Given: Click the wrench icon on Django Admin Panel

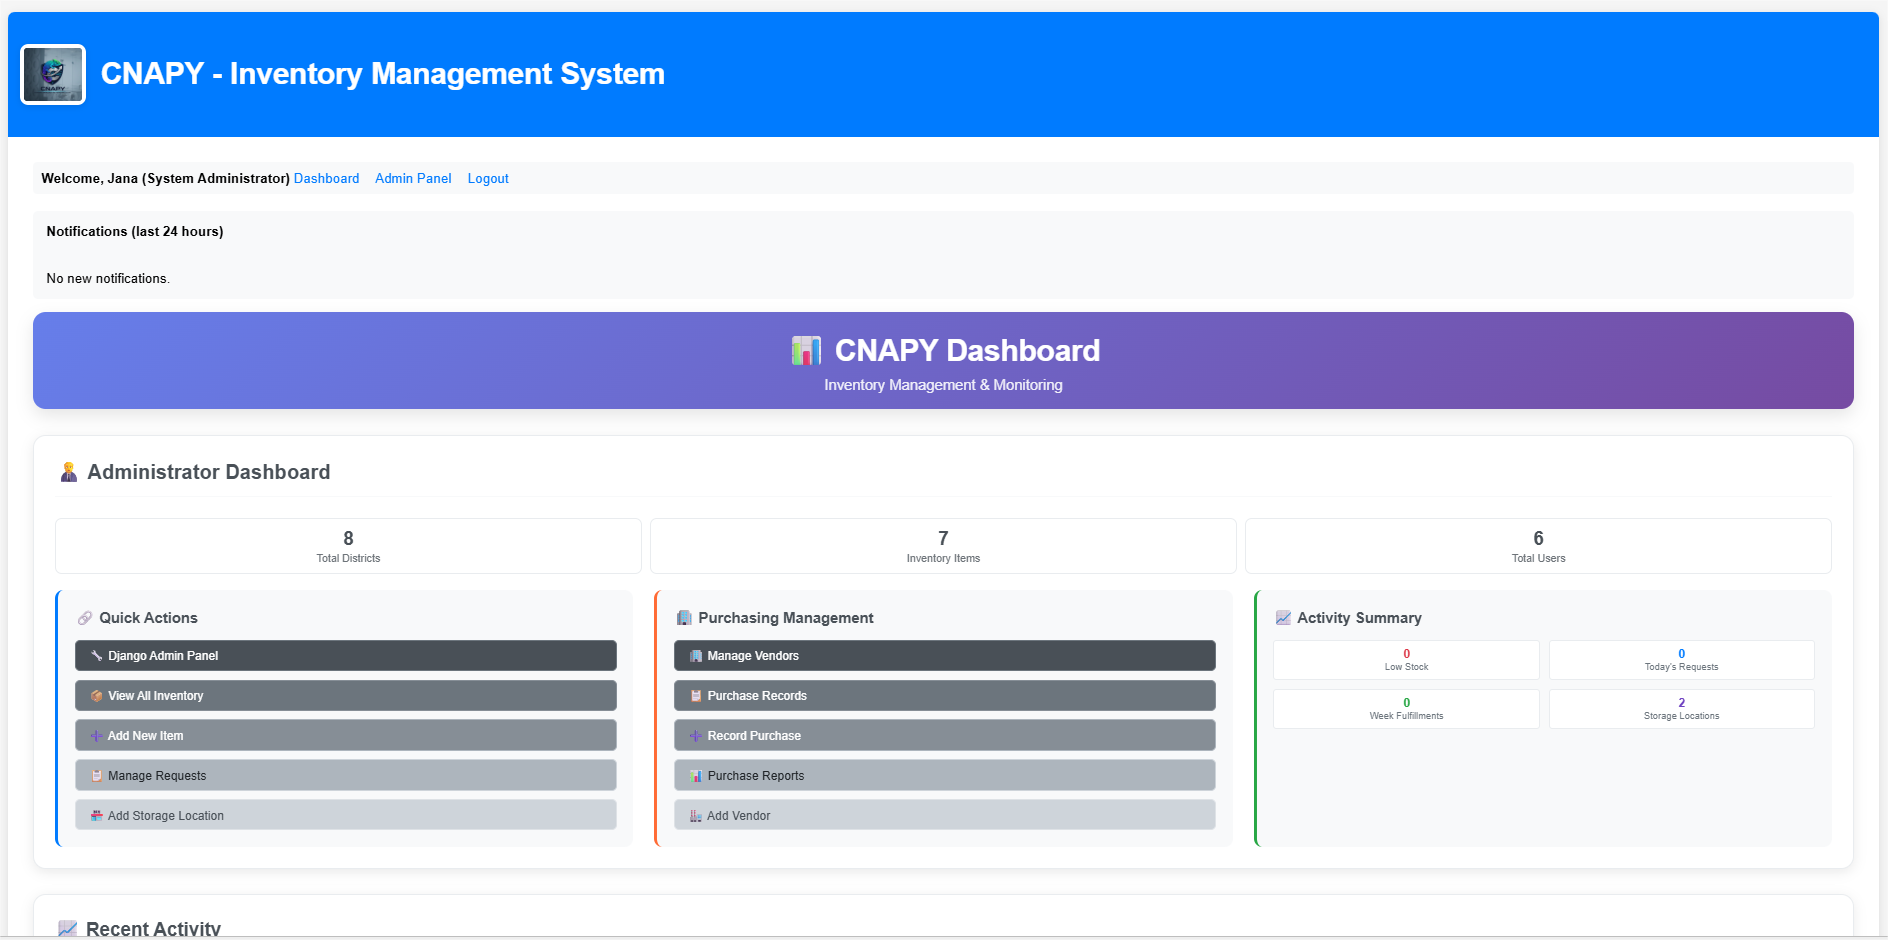Looking at the screenshot, I should coord(97,656).
